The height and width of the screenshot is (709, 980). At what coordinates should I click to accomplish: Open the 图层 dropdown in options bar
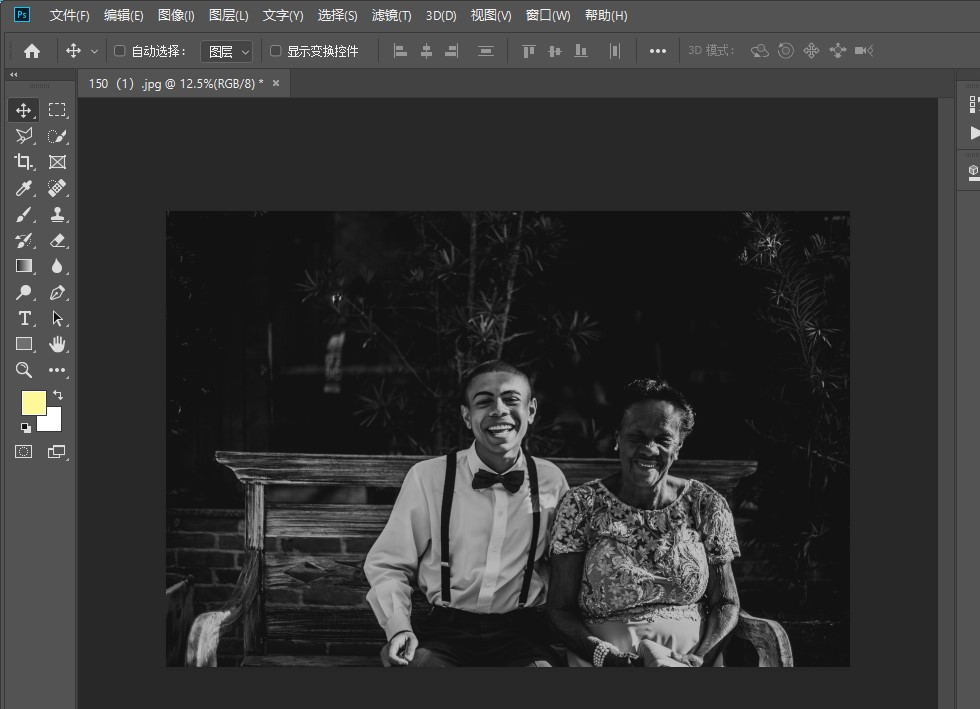click(227, 51)
